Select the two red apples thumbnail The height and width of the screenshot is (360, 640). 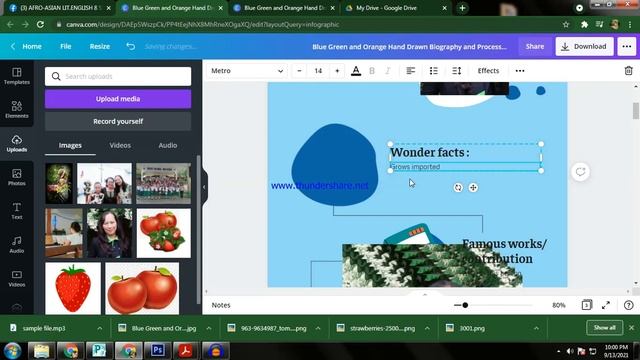tap(142, 288)
